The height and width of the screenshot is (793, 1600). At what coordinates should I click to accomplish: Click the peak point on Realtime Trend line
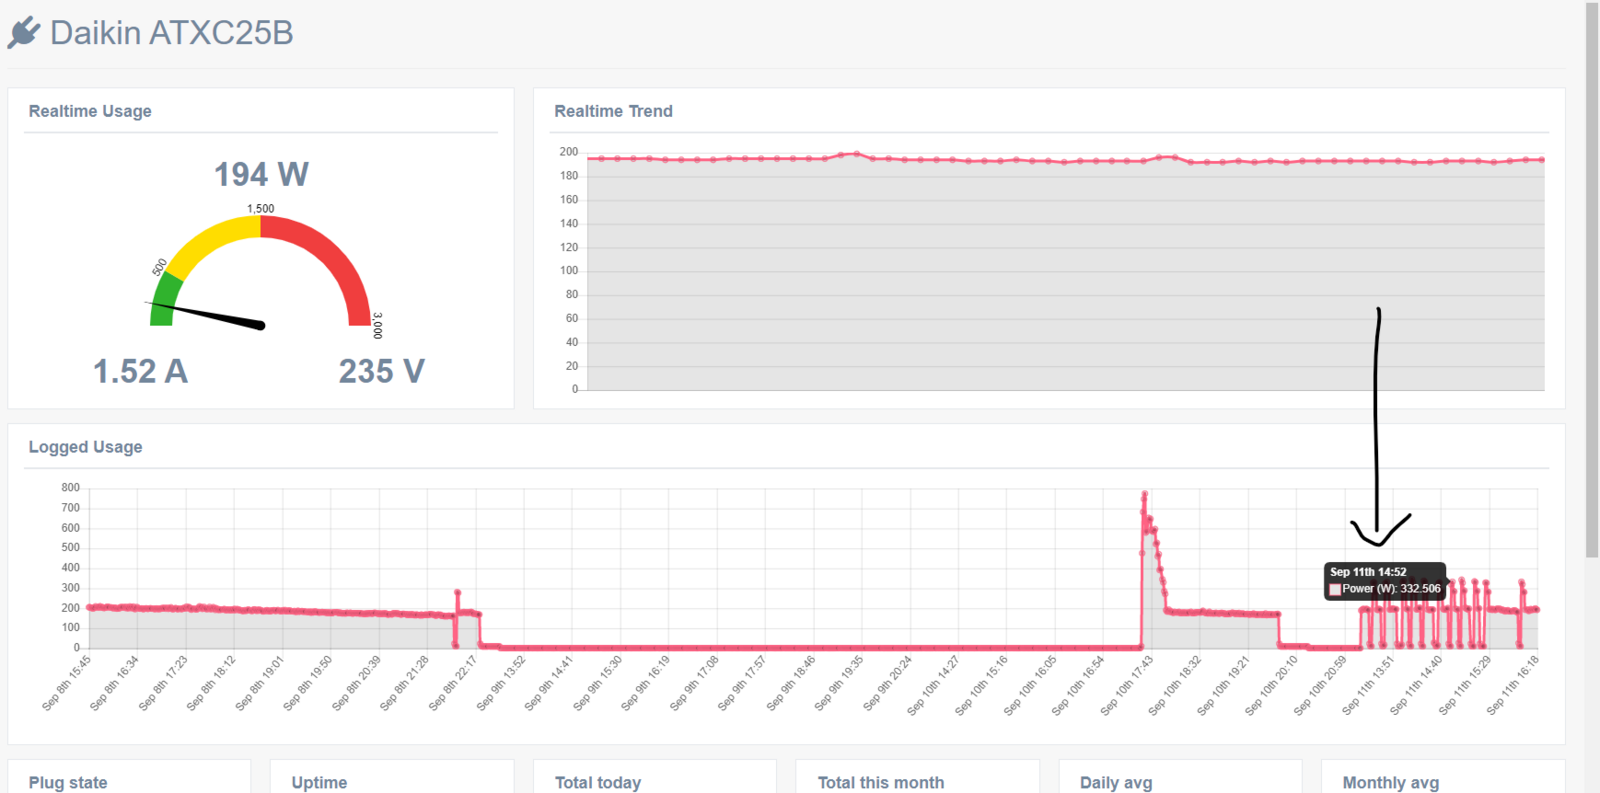tap(856, 154)
